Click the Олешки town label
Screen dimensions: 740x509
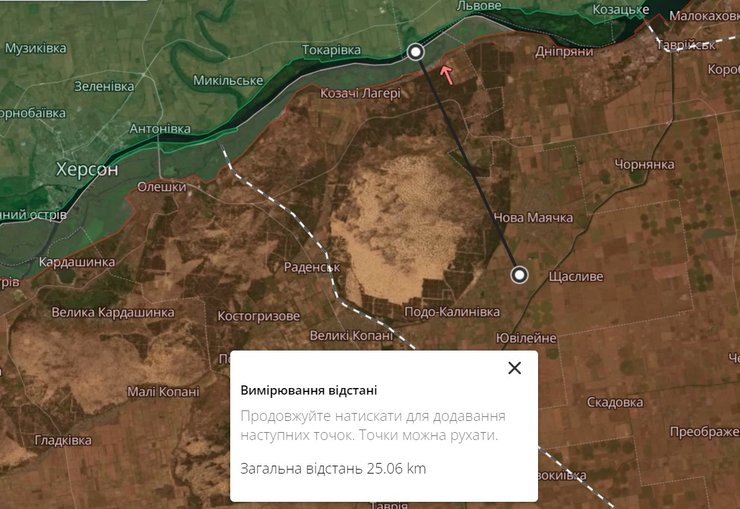pos(162,187)
